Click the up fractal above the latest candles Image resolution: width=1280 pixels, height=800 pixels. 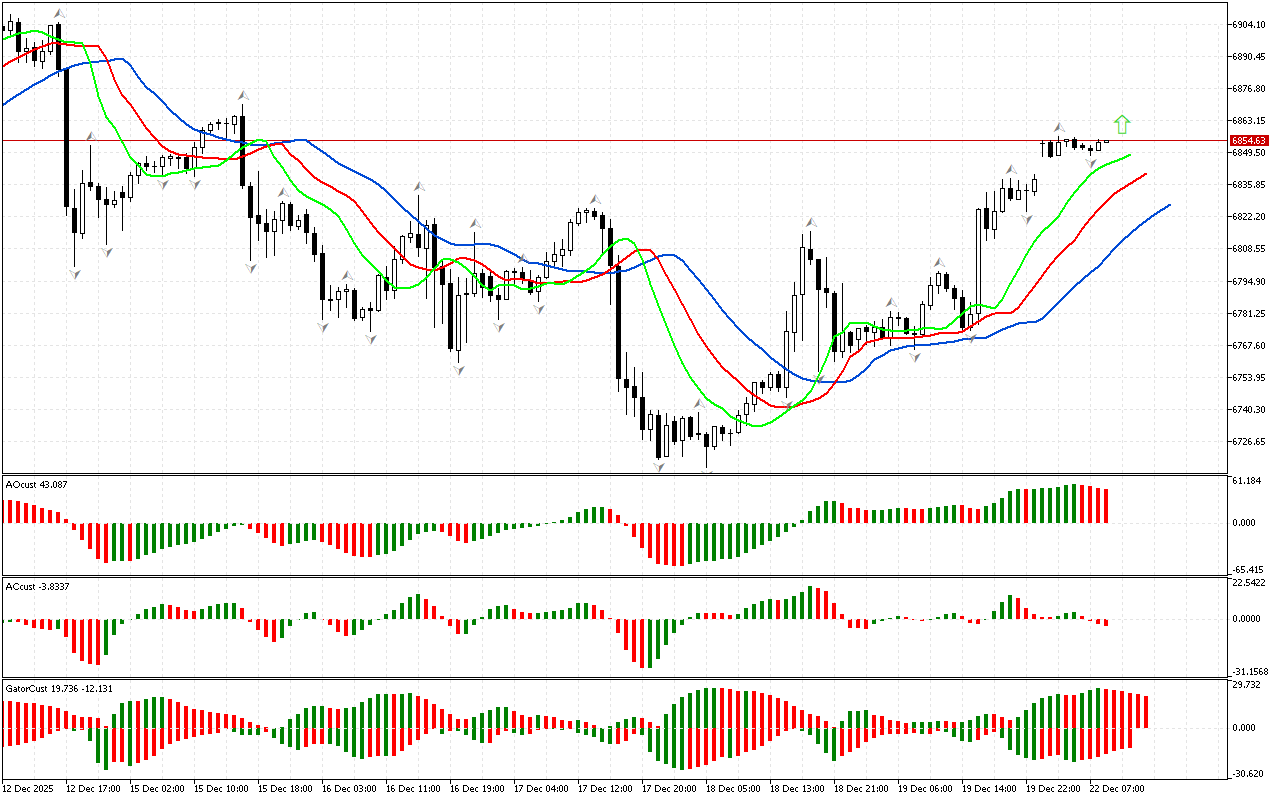pyautogui.click(x=1058, y=128)
